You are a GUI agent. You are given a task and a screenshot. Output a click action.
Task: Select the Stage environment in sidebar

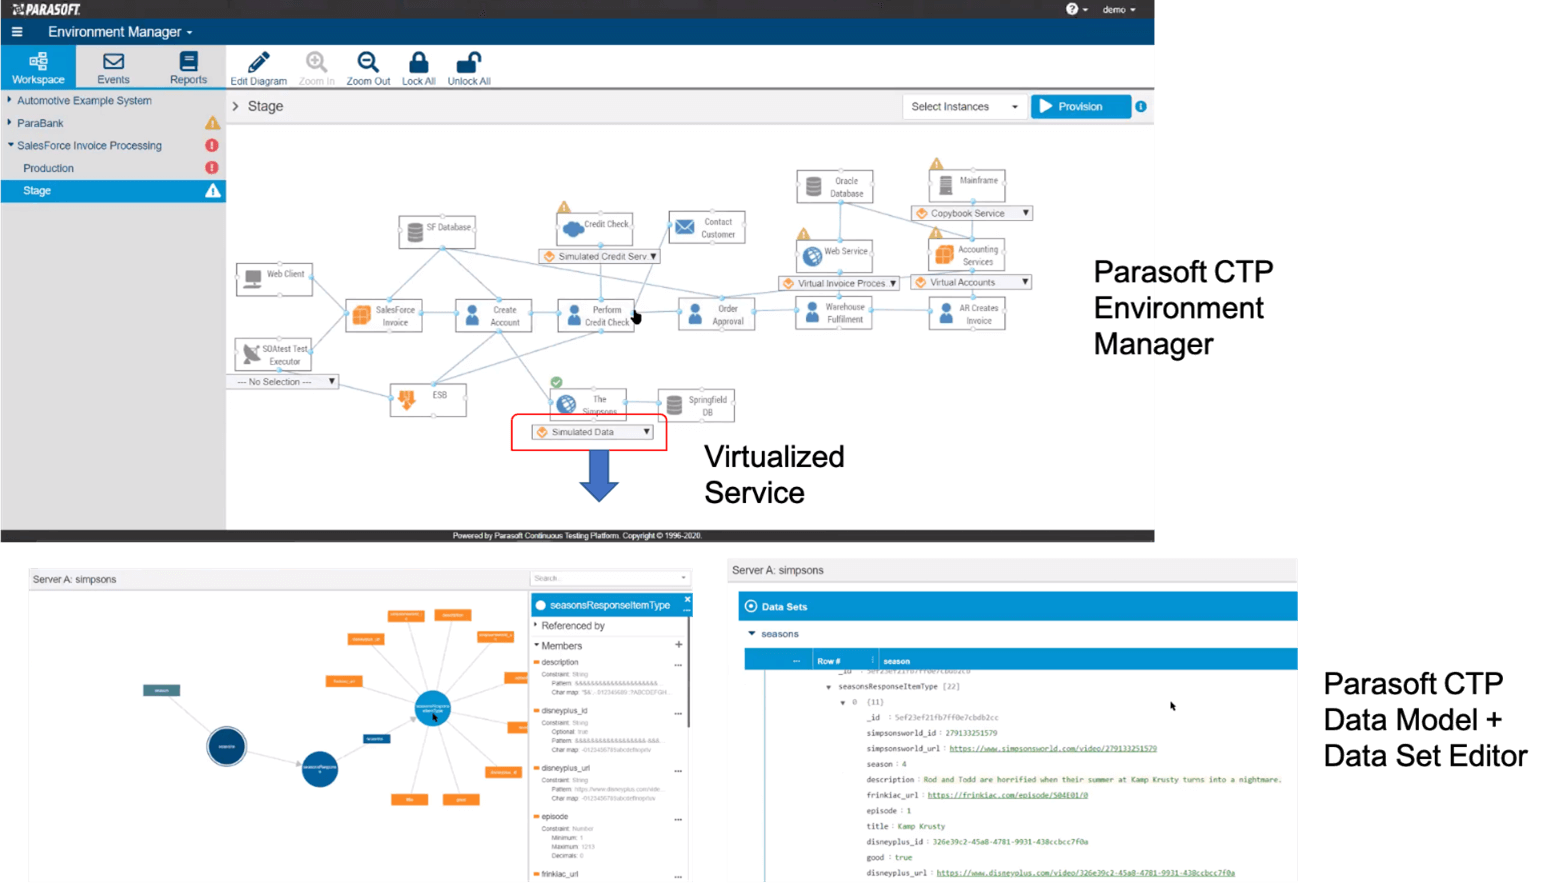(113, 190)
